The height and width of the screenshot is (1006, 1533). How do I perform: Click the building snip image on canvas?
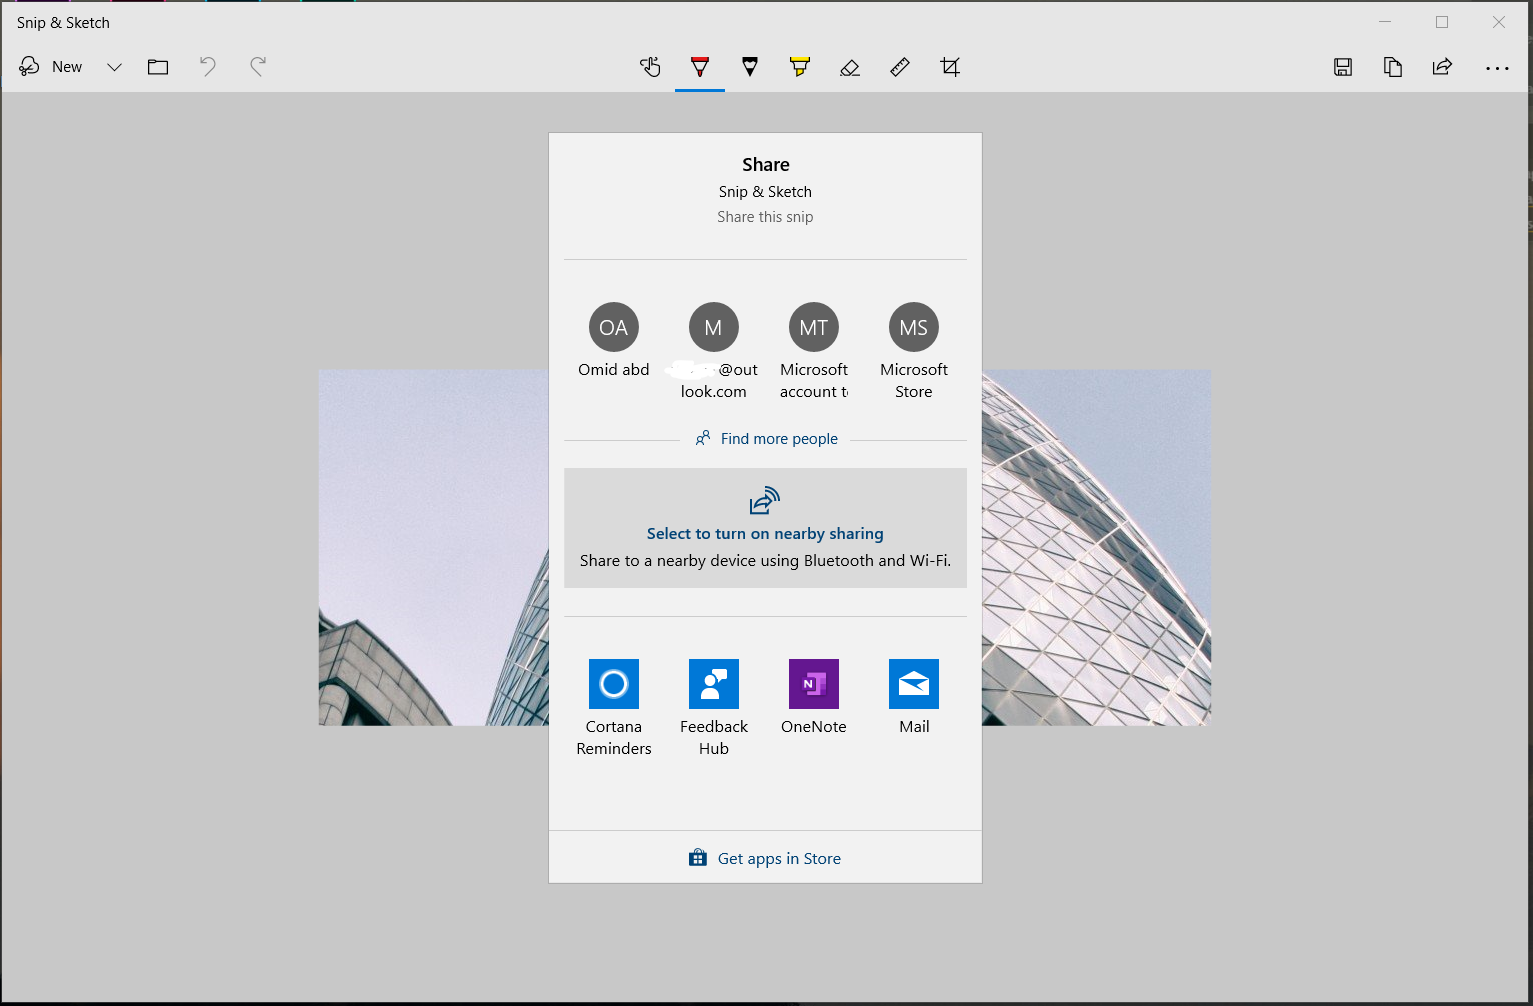click(x=433, y=548)
